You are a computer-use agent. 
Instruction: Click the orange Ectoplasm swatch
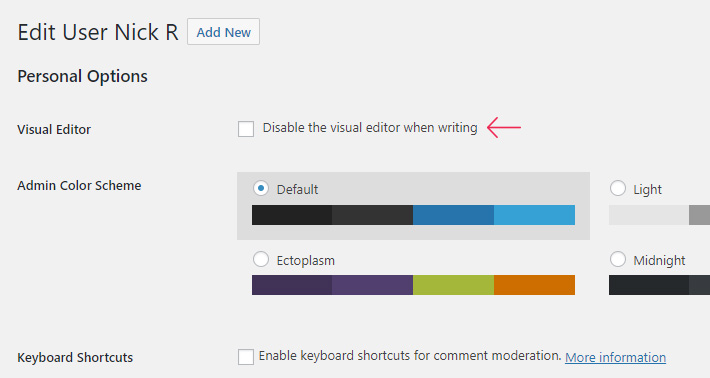[x=534, y=285]
